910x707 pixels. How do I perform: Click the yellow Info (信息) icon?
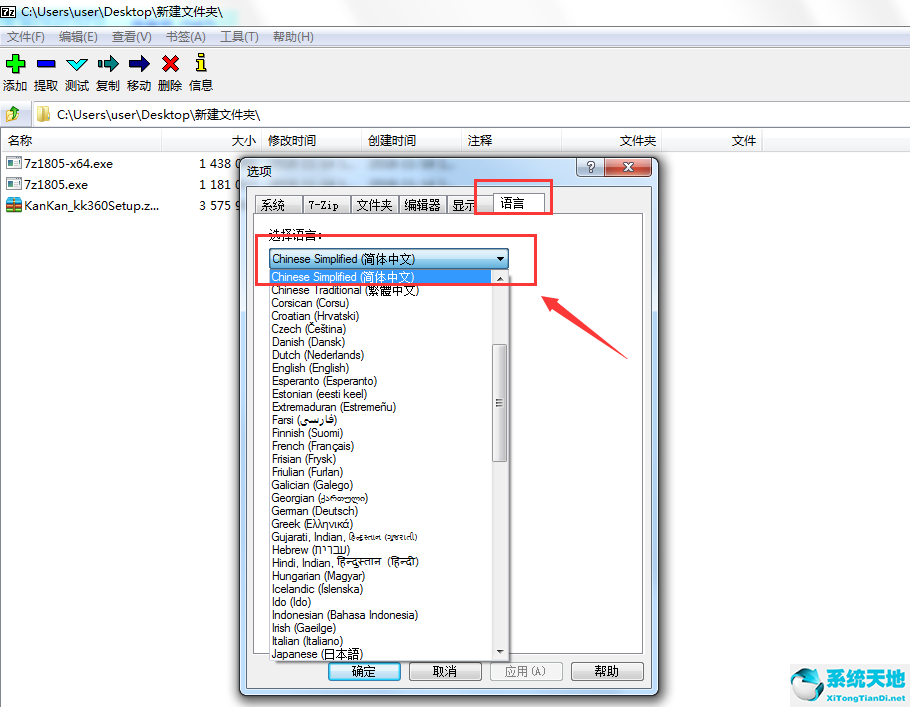tap(201, 64)
